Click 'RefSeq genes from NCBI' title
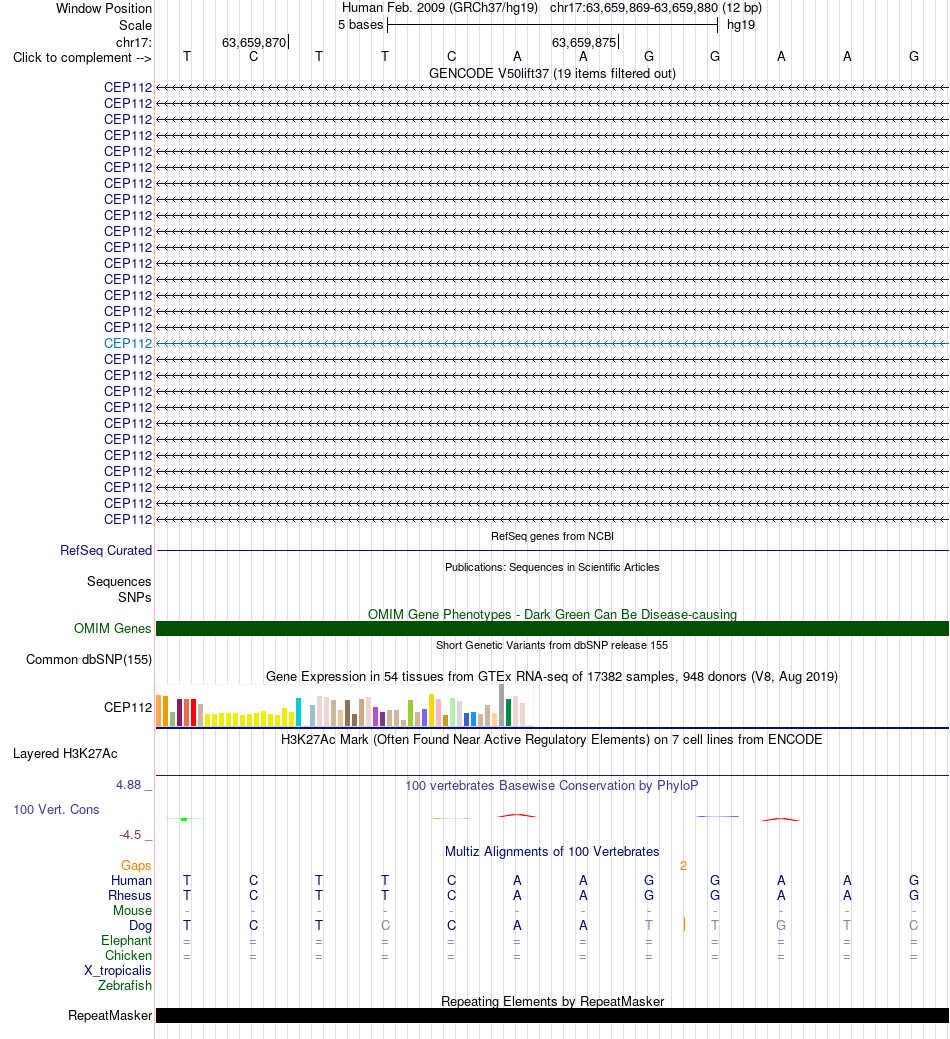The width and height of the screenshot is (950, 1039). 552,536
